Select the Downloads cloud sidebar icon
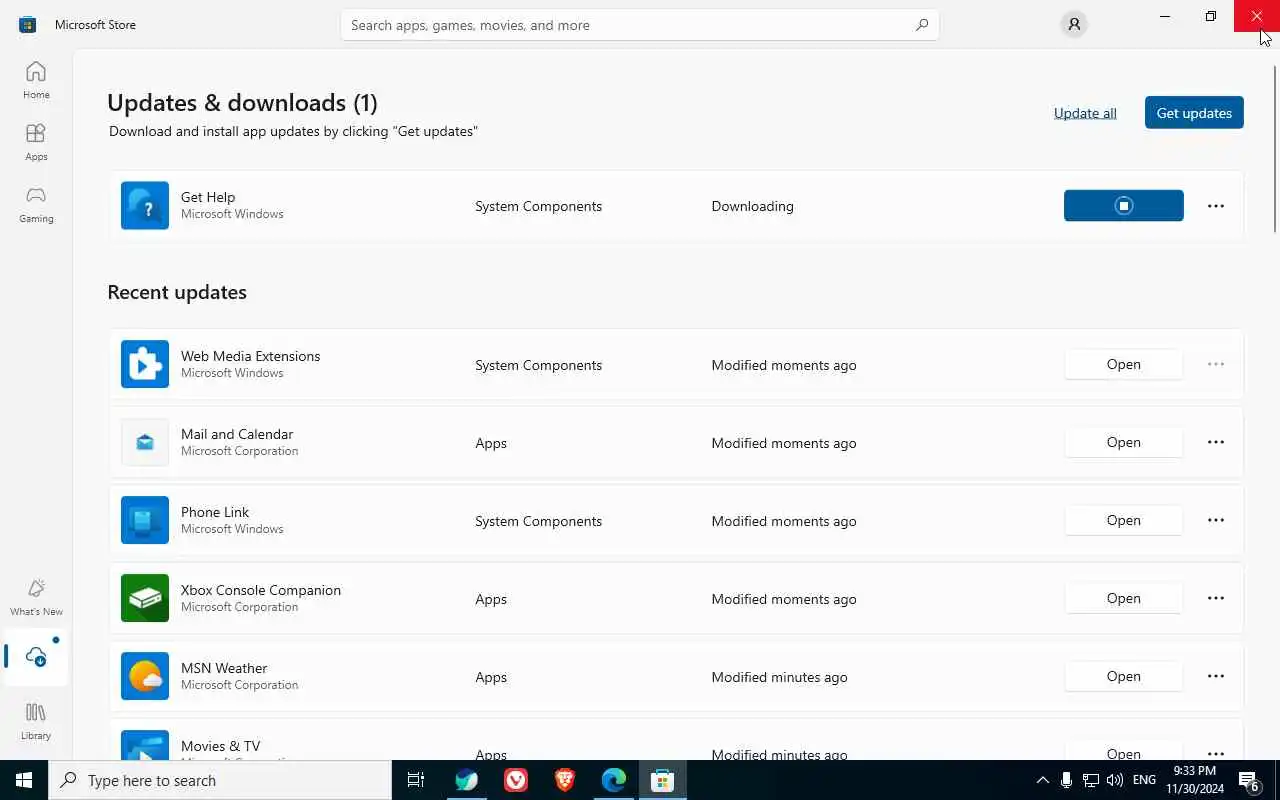 [36, 657]
